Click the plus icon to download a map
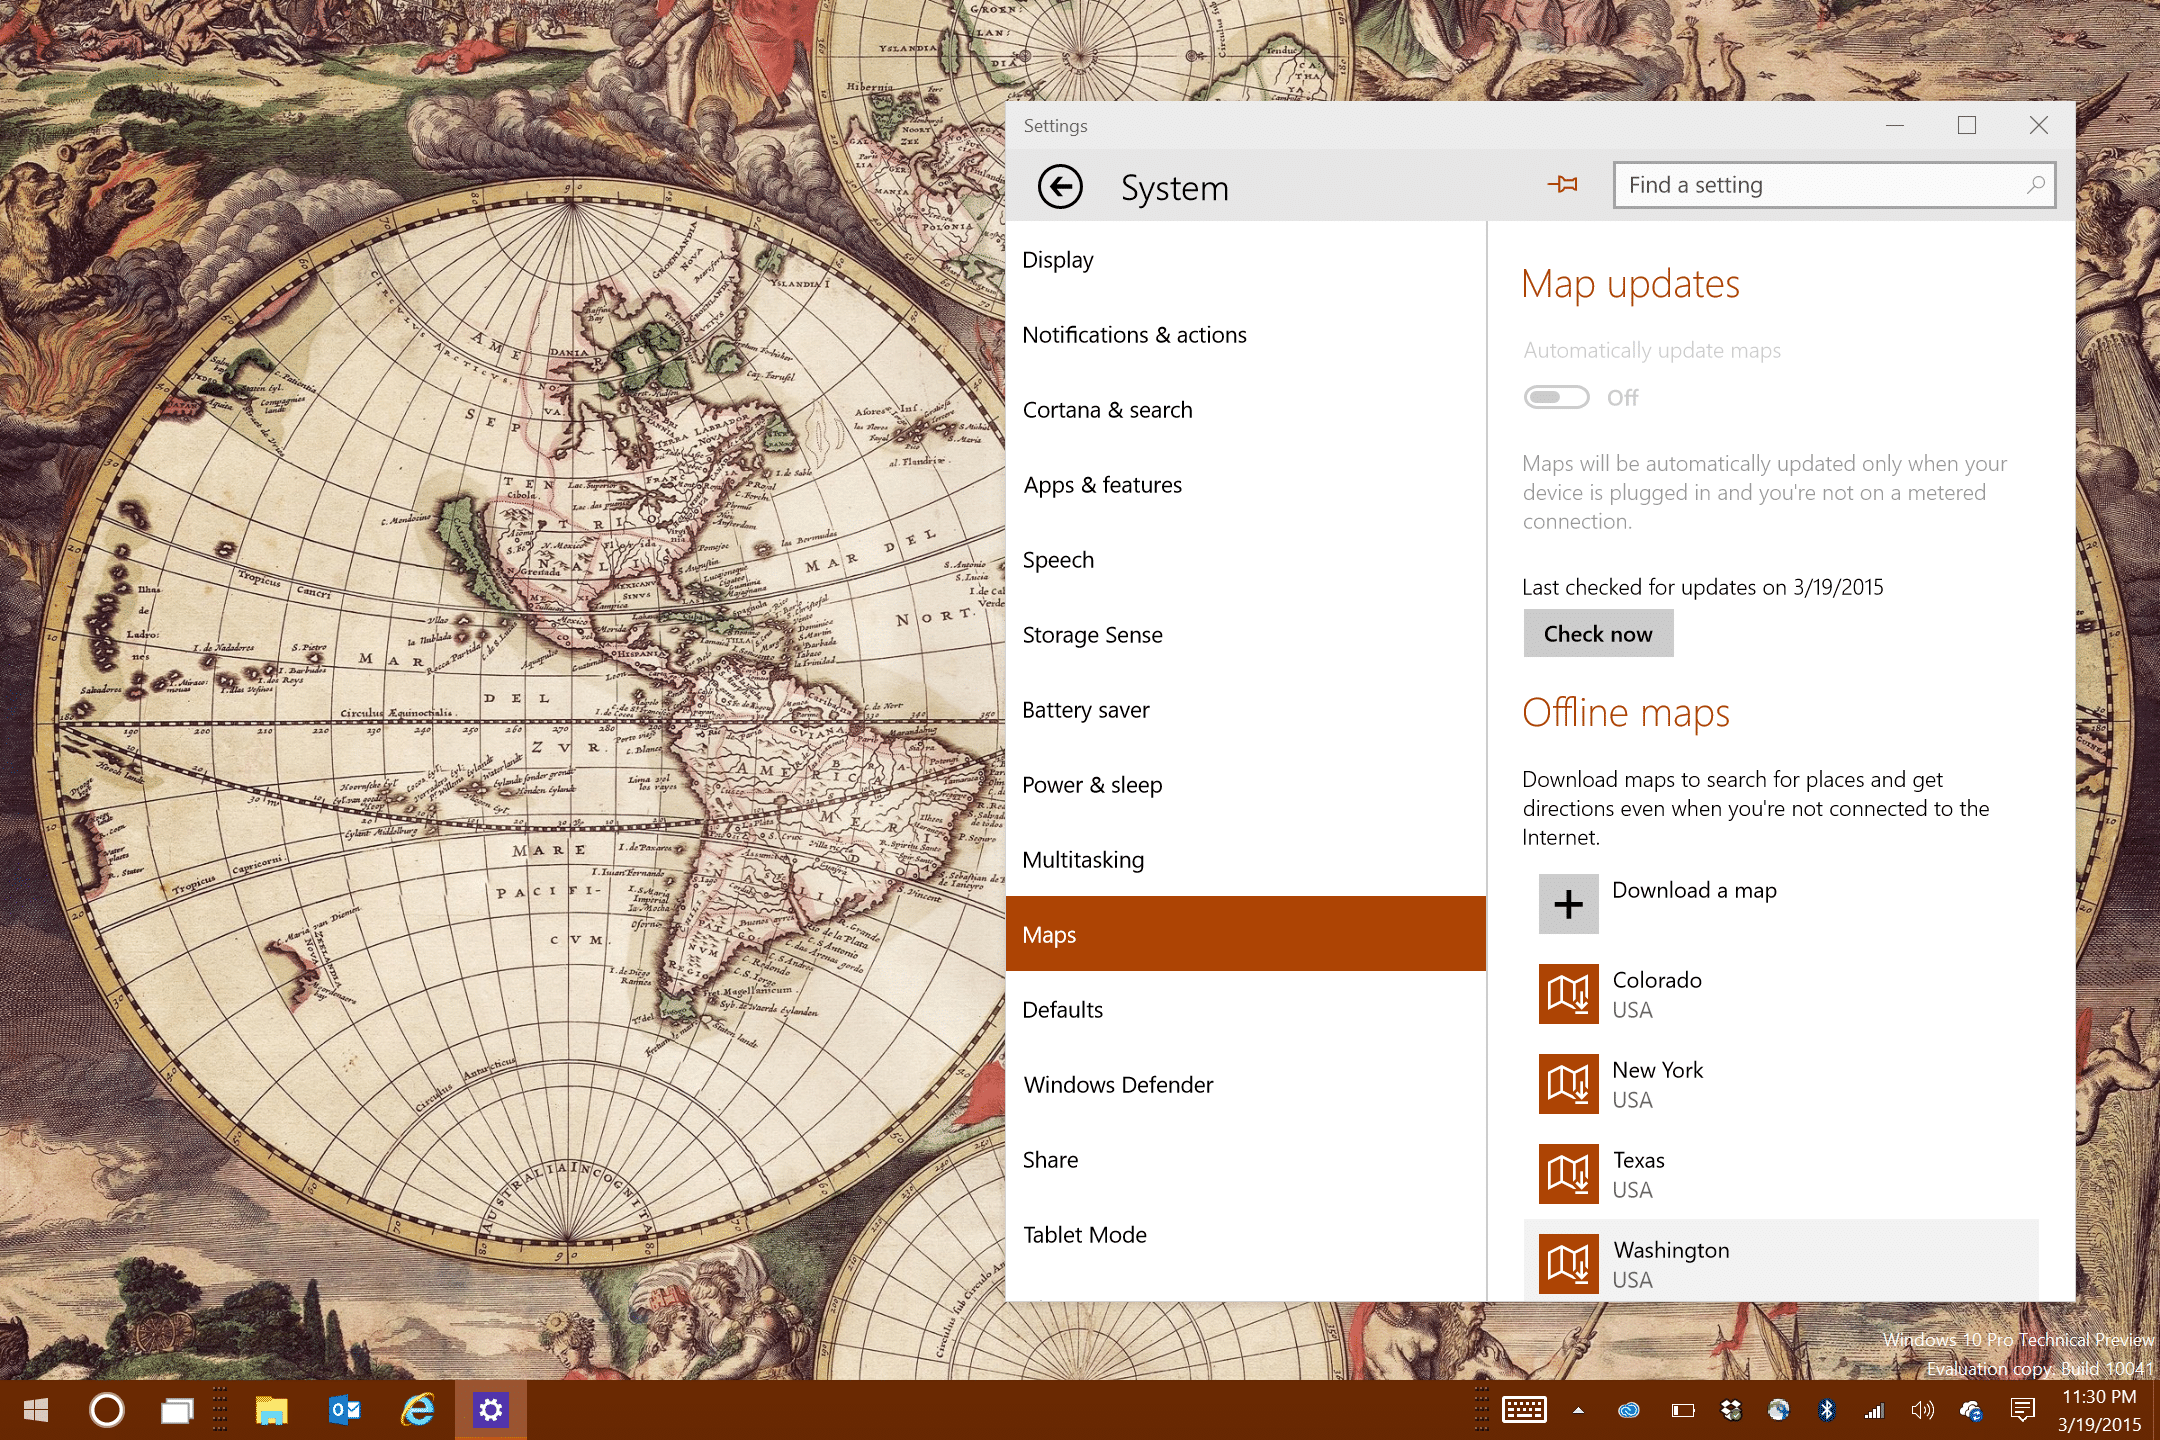The image size is (2160, 1440). 1568,904
